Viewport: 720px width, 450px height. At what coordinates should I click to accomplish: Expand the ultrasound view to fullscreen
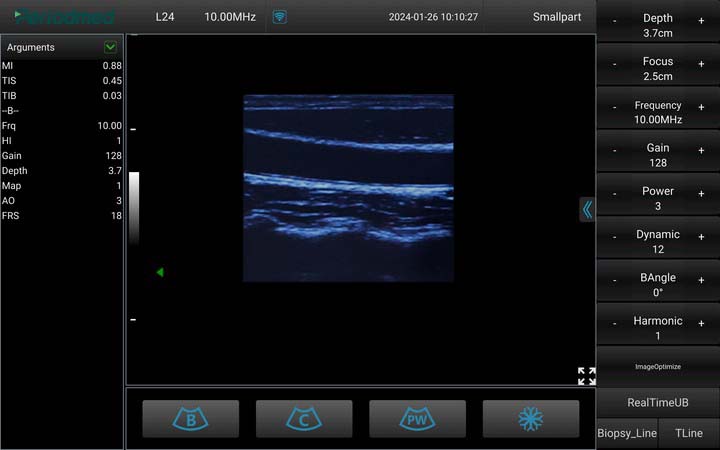click(x=586, y=376)
